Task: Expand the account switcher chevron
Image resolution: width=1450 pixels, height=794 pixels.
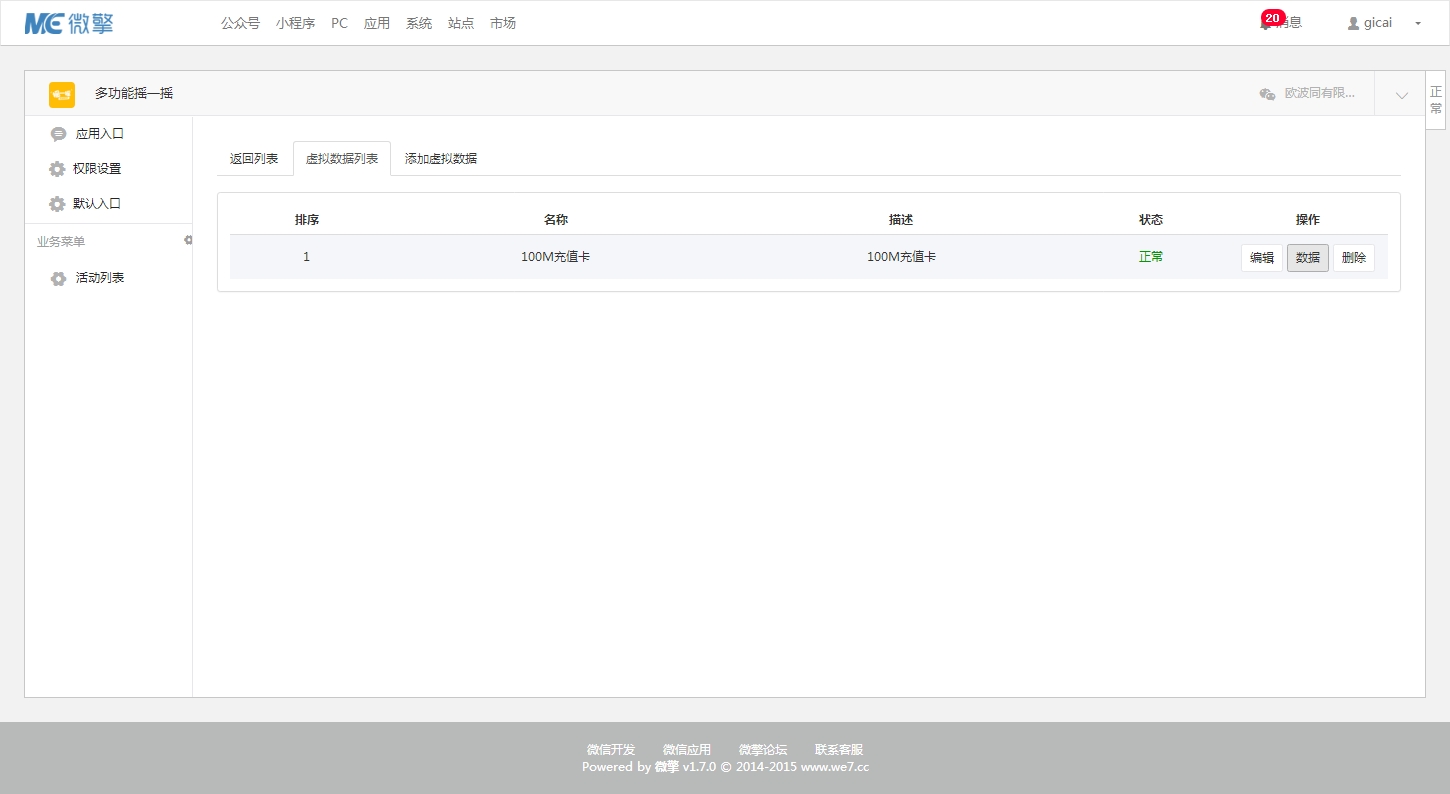Action: (1401, 95)
